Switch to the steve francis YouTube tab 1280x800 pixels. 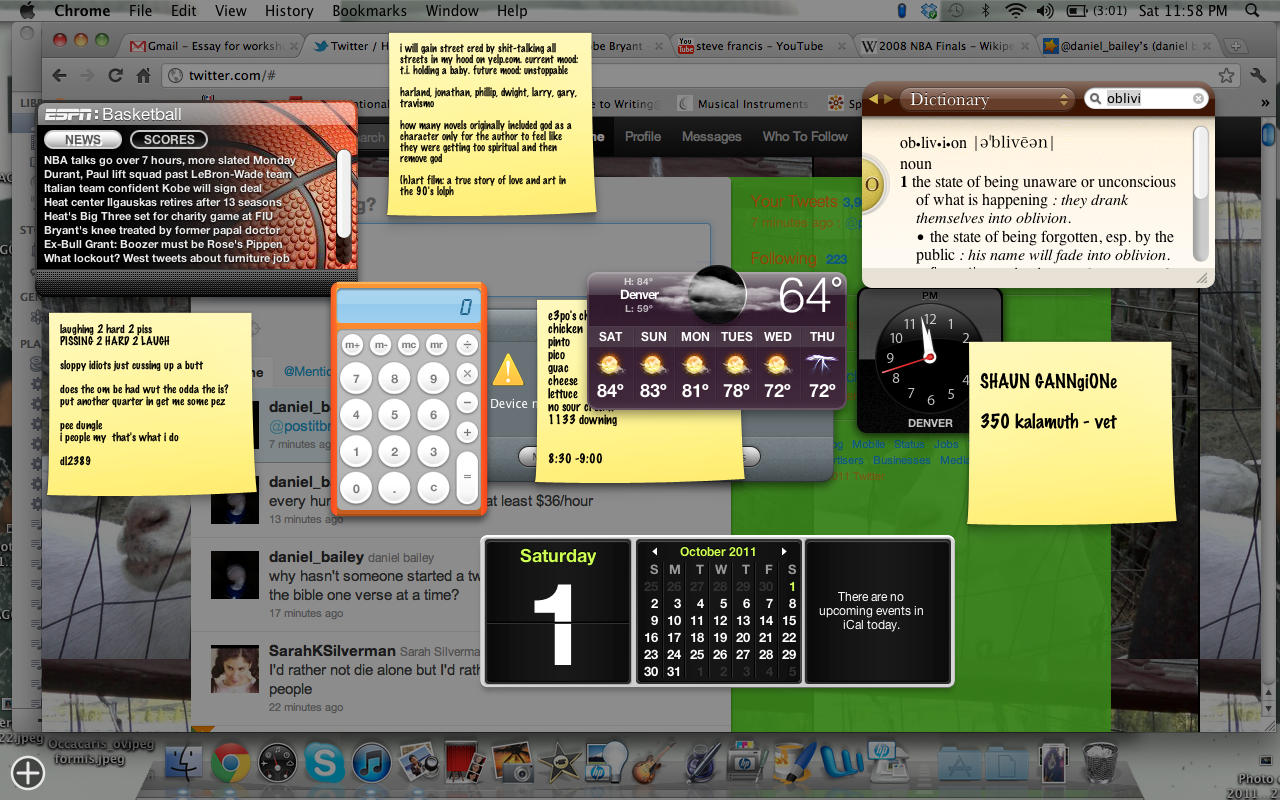(760, 46)
